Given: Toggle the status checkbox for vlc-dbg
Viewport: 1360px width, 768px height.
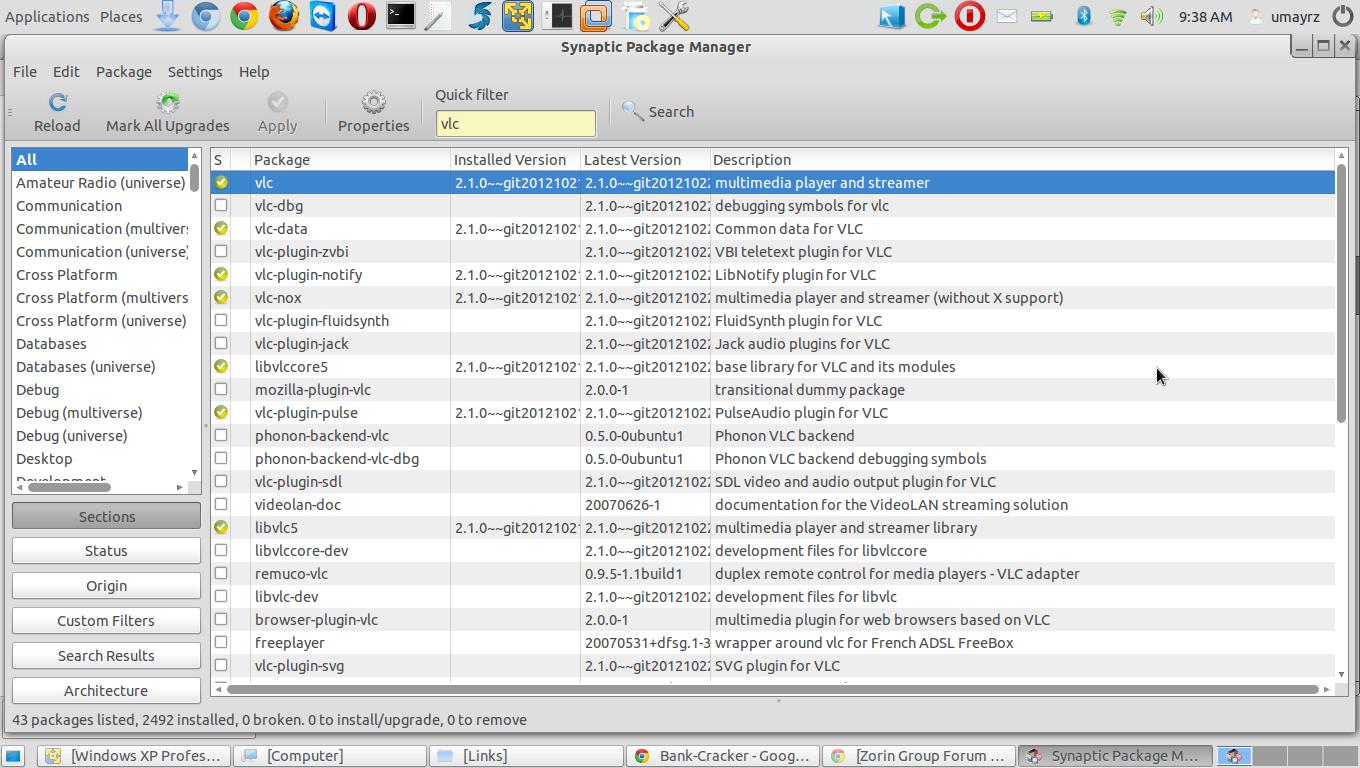Looking at the screenshot, I should [x=221, y=206].
